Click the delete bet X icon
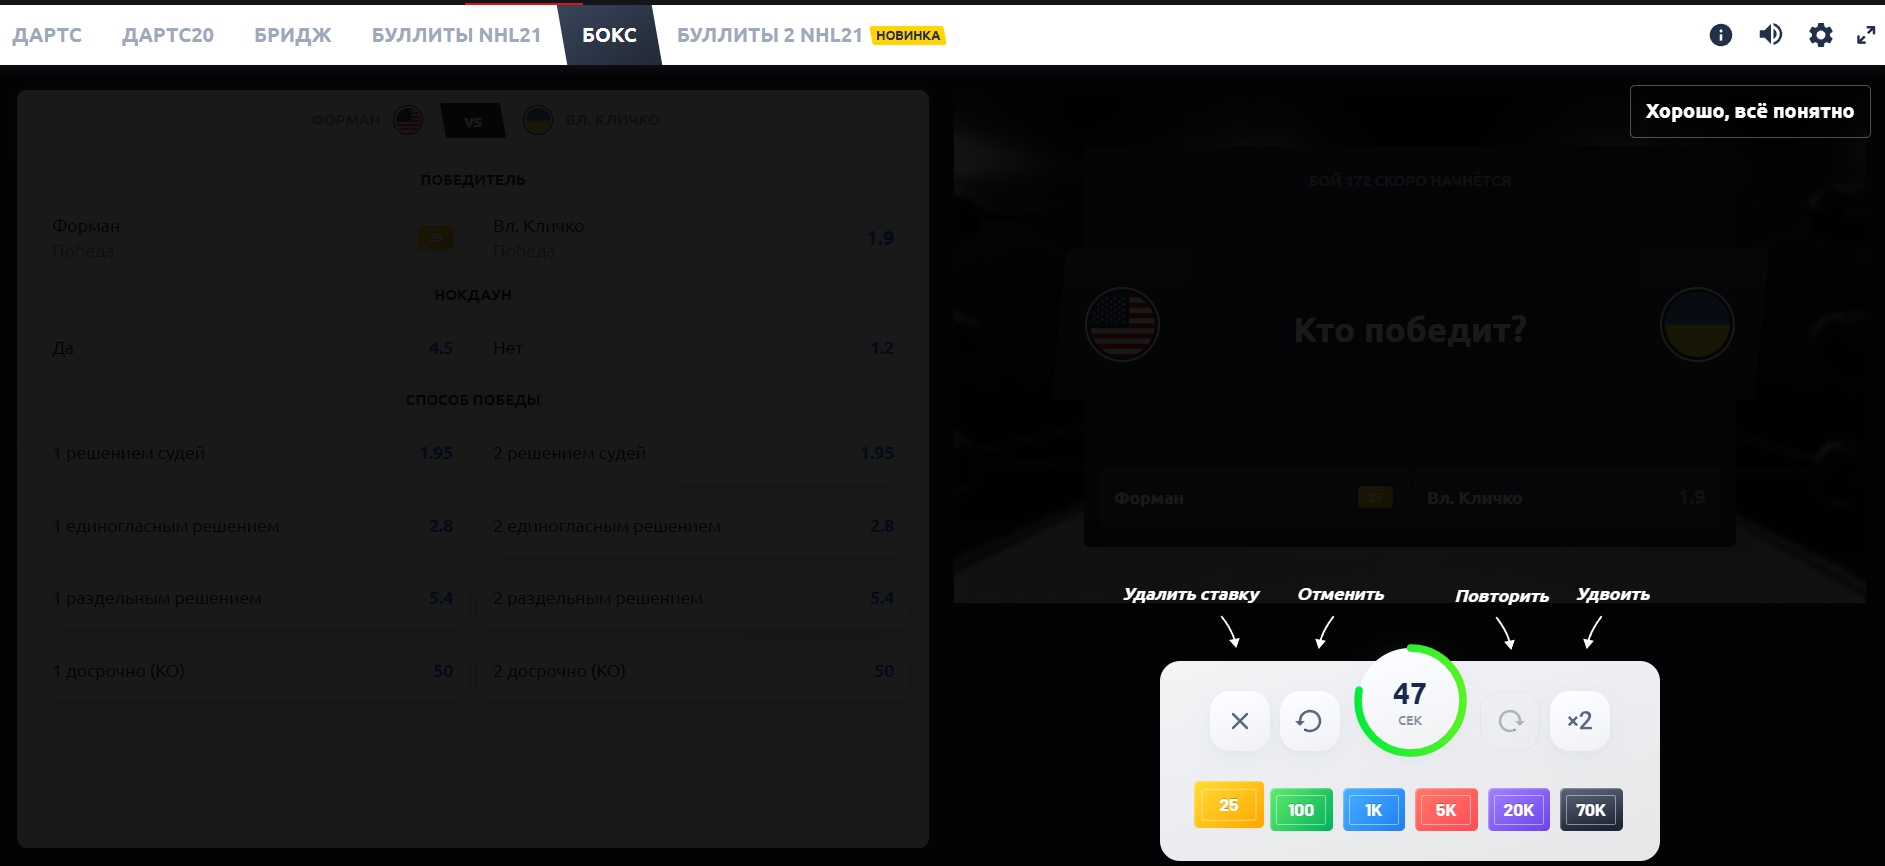Viewport: 1885px width, 866px height. tap(1239, 721)
